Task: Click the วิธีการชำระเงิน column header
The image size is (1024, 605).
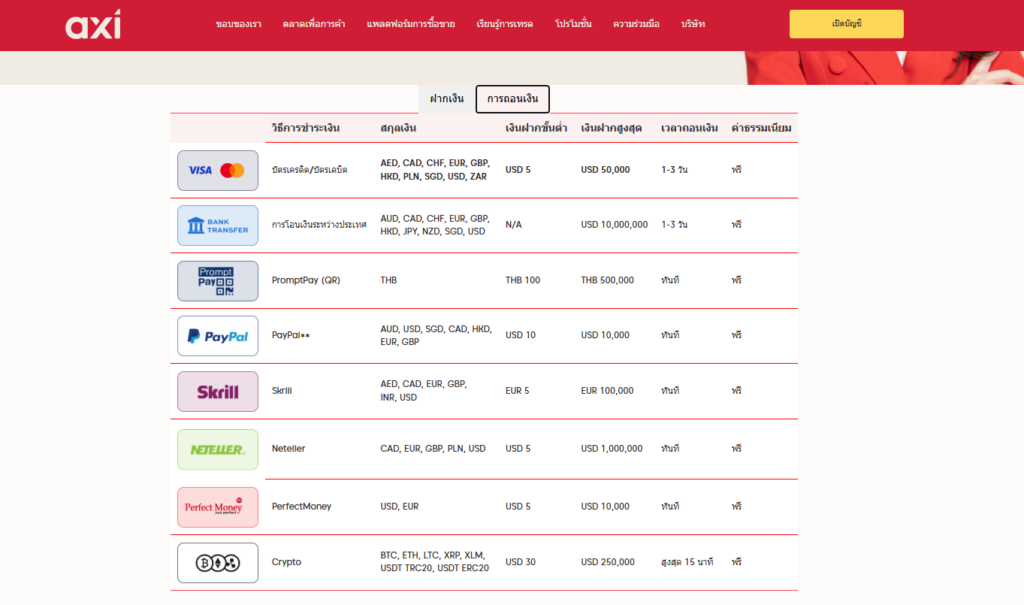Action: pos(306,128)
